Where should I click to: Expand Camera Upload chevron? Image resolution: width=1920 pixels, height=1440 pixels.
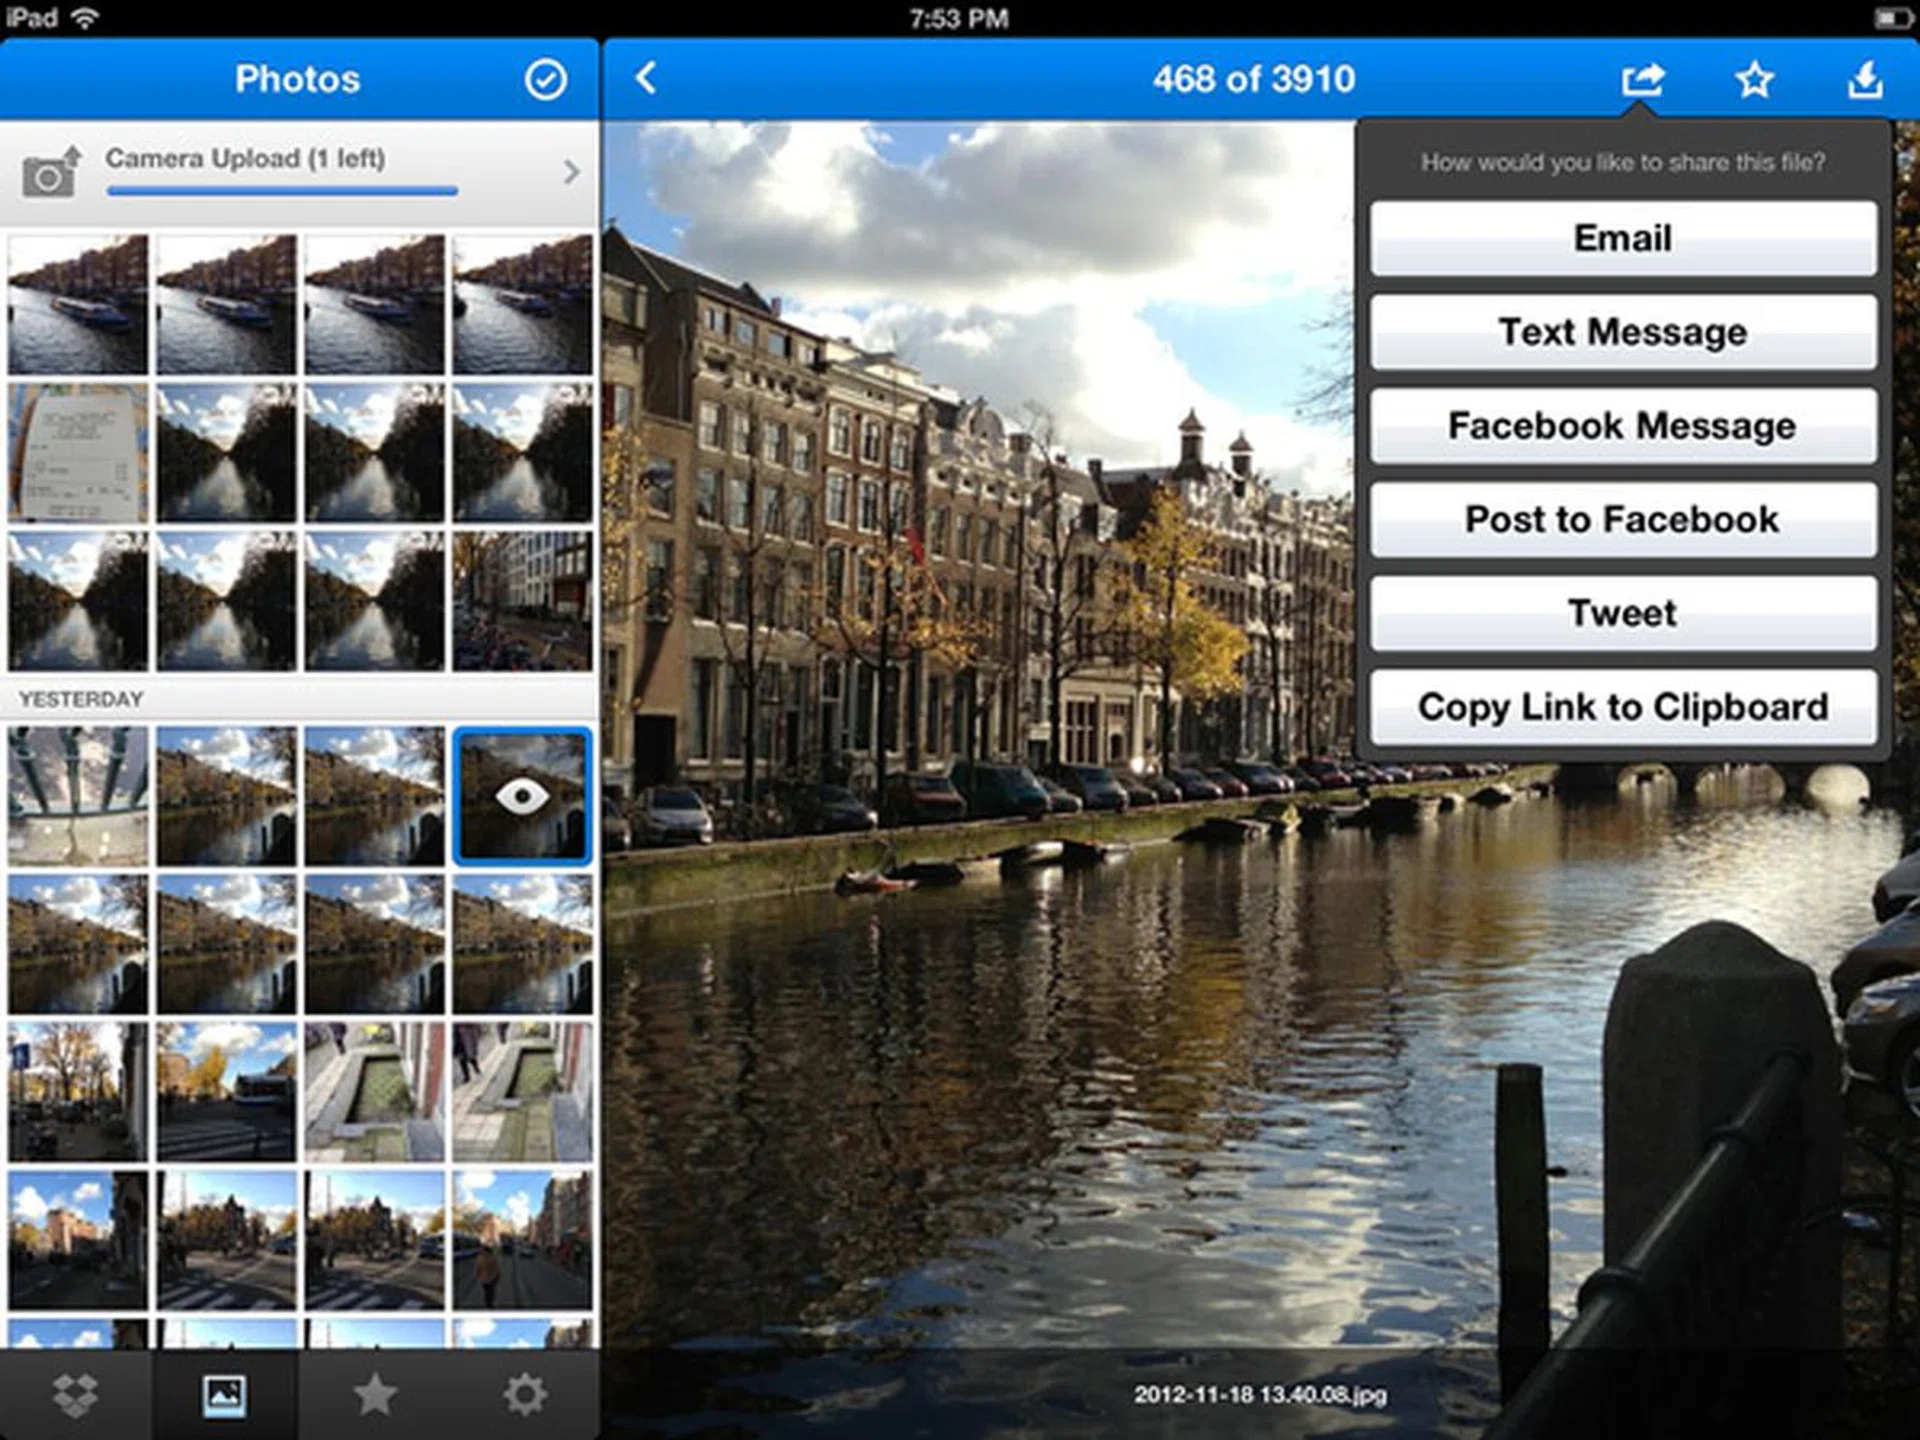click(x=571, y=172)
